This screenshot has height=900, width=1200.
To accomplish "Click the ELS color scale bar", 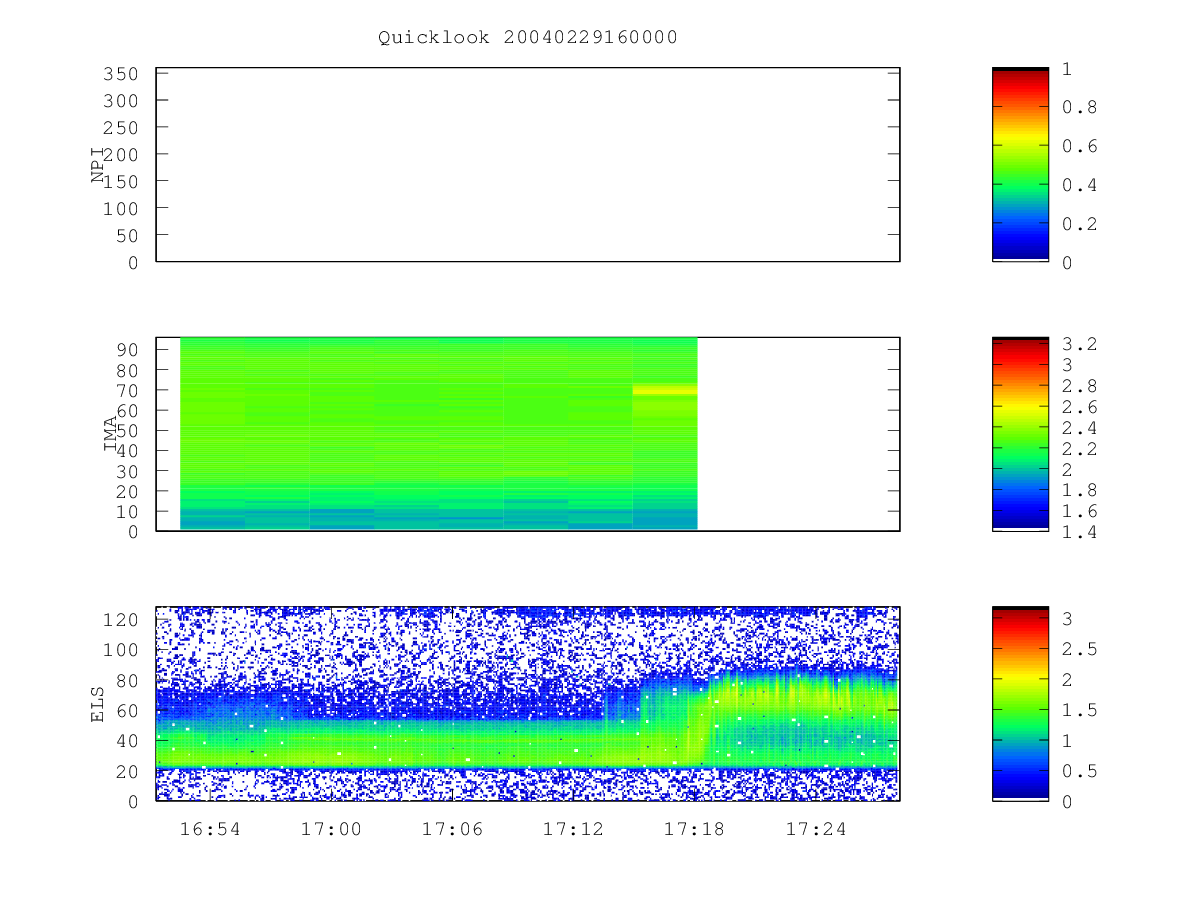I will [1020, 703].
